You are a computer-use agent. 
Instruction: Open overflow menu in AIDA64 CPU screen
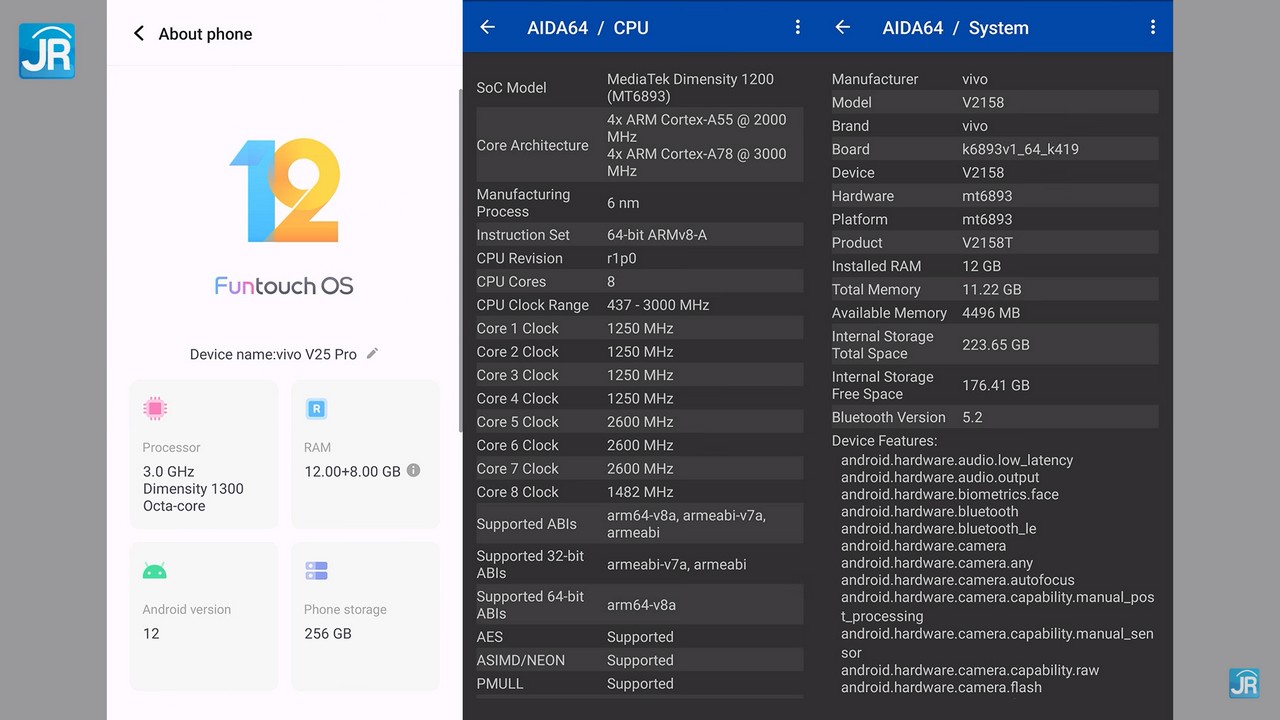pos(797,27)
